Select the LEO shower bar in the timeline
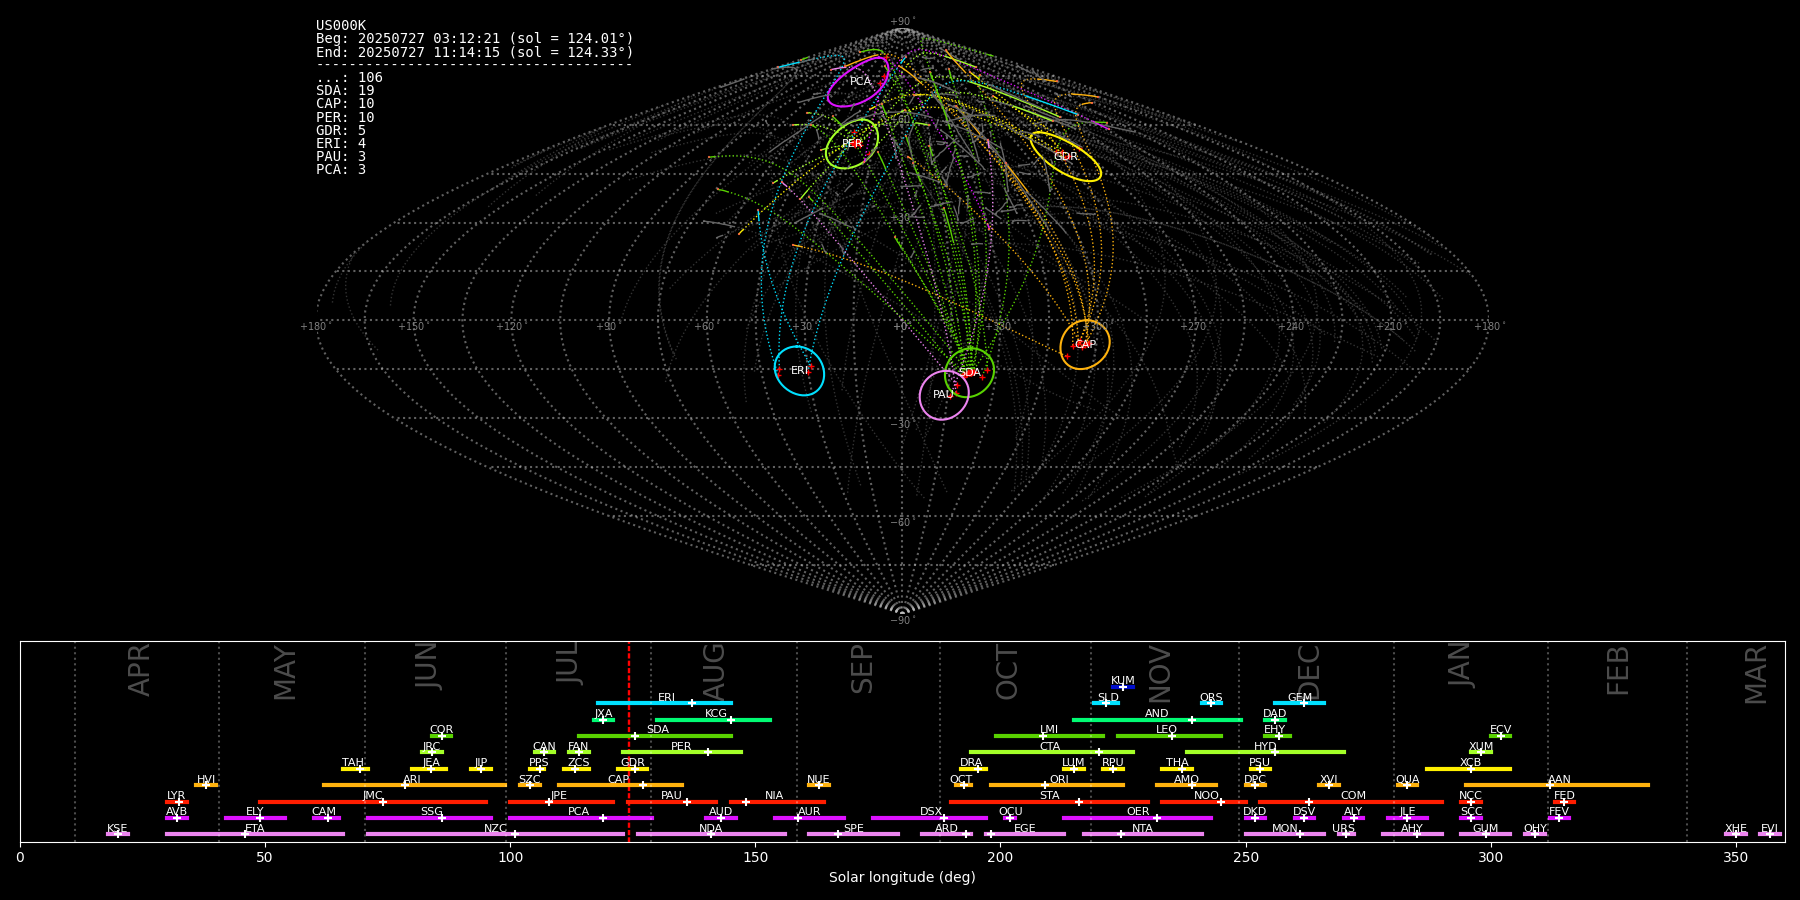 point(1169,736)
